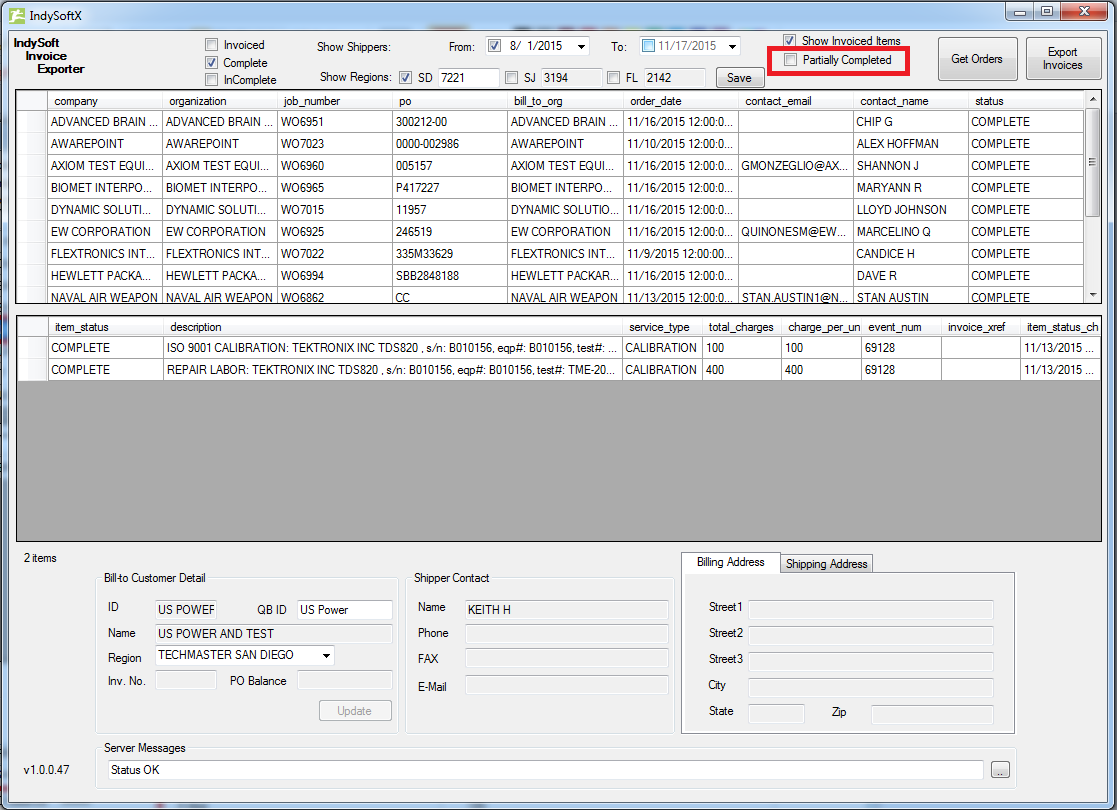Click the QB ID text field

tap(344, 610)
